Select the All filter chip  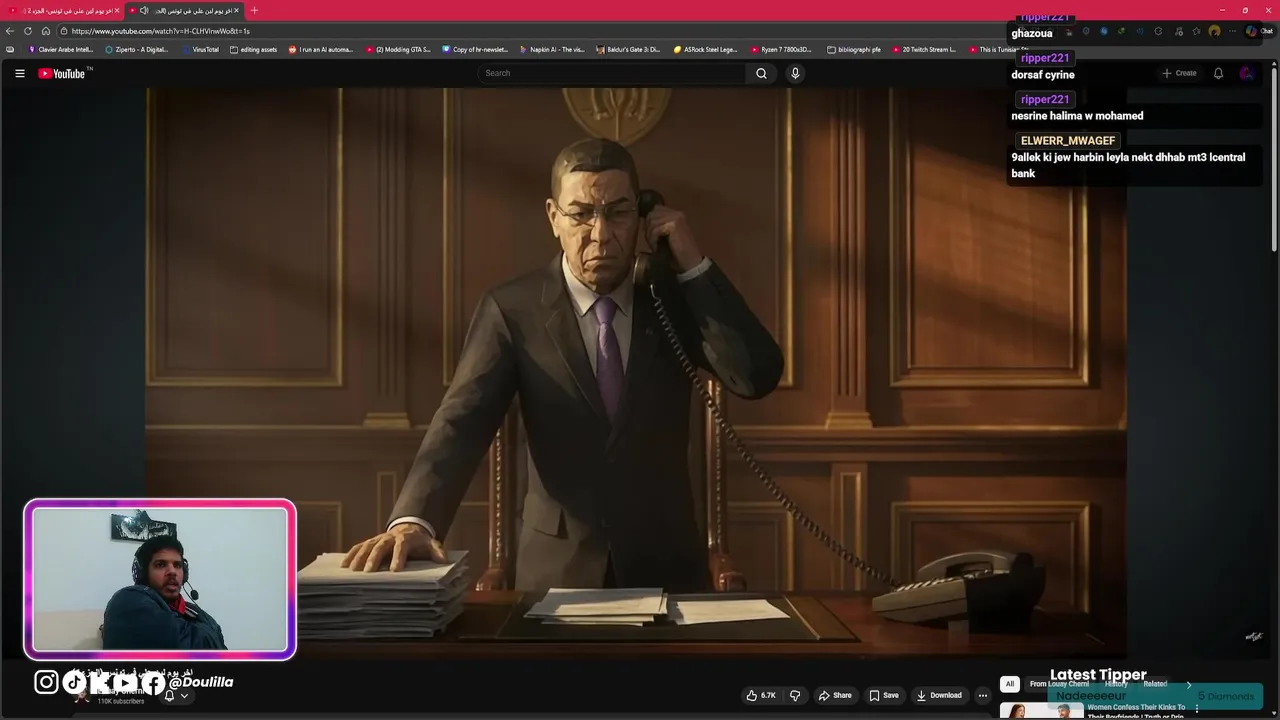1009,684
